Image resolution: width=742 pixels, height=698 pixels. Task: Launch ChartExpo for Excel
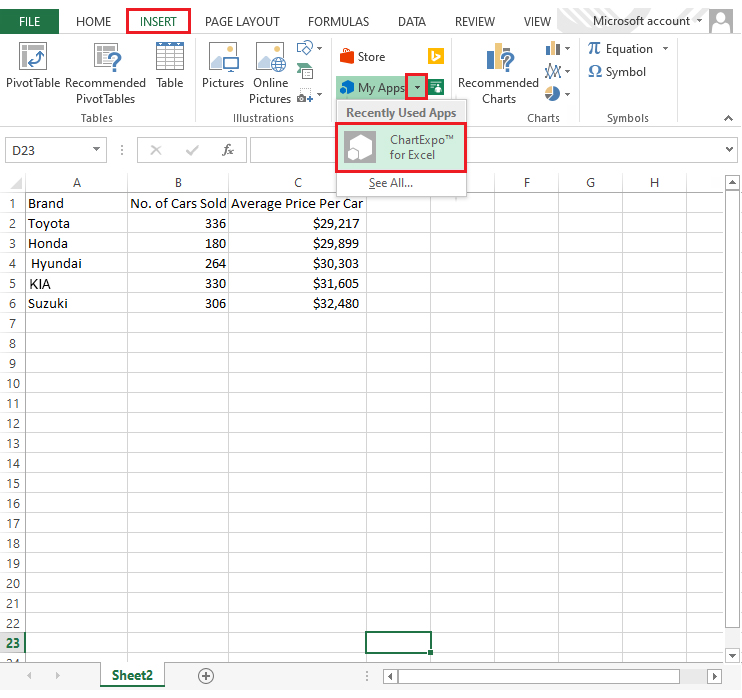(x=401, y=147)
